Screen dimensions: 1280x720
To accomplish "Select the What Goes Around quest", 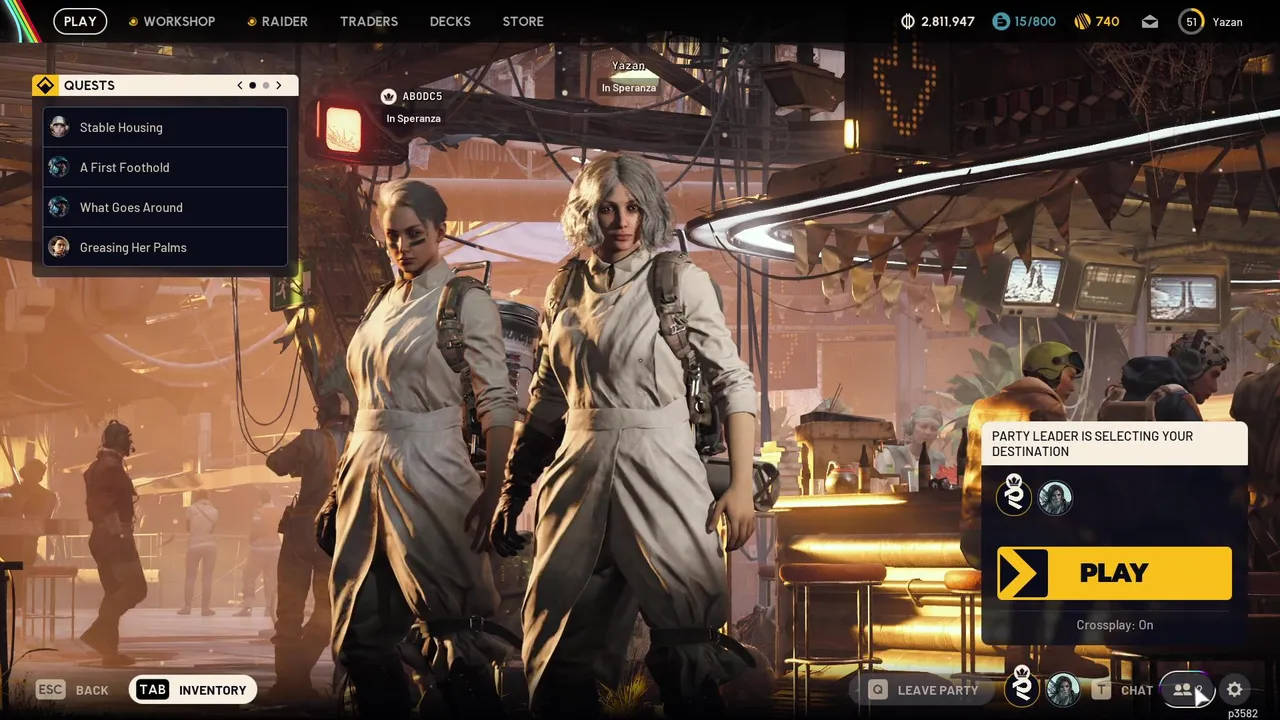I will (166, 207).
